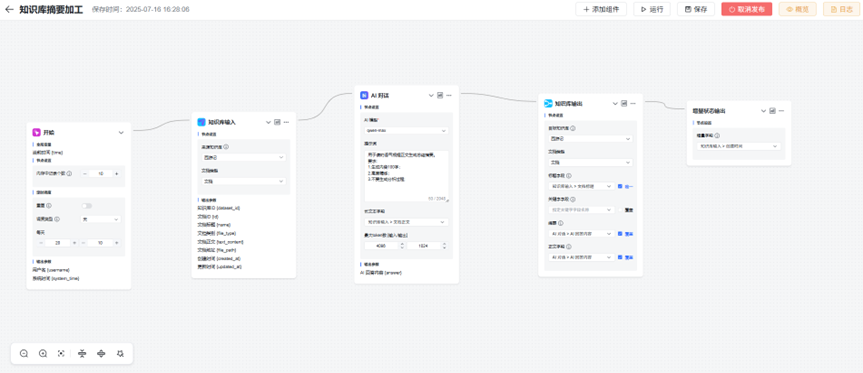This screenshot has width=863, height=373.
Task: Click the 添加组件 button
Action: click(x=601, y=9)
